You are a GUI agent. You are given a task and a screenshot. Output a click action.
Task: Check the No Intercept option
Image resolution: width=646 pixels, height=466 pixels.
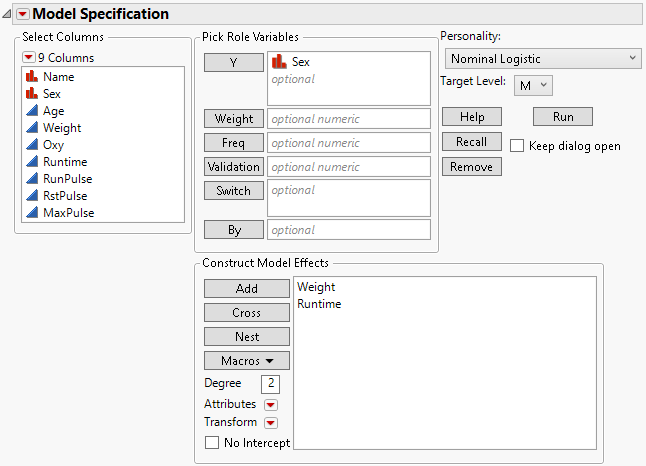click(211, 443)
